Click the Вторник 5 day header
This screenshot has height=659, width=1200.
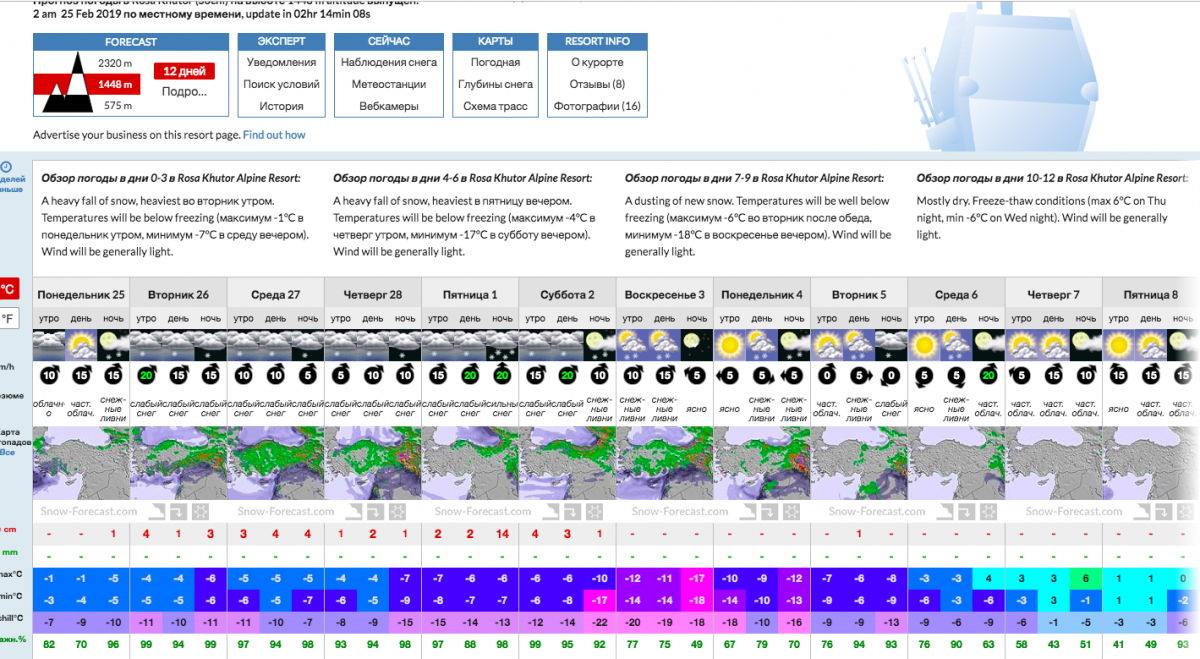pyautogui.click(x=859, y=295)
